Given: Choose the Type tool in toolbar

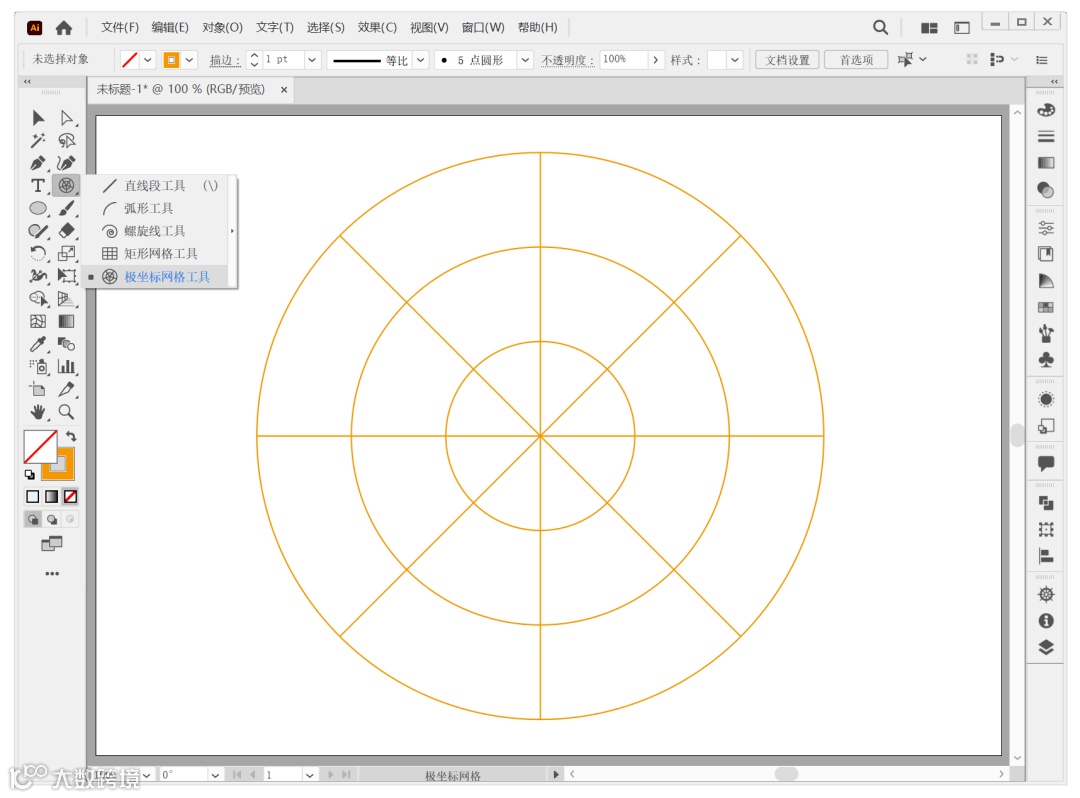Looking at the screenshot, I should [x=38, y=186].
